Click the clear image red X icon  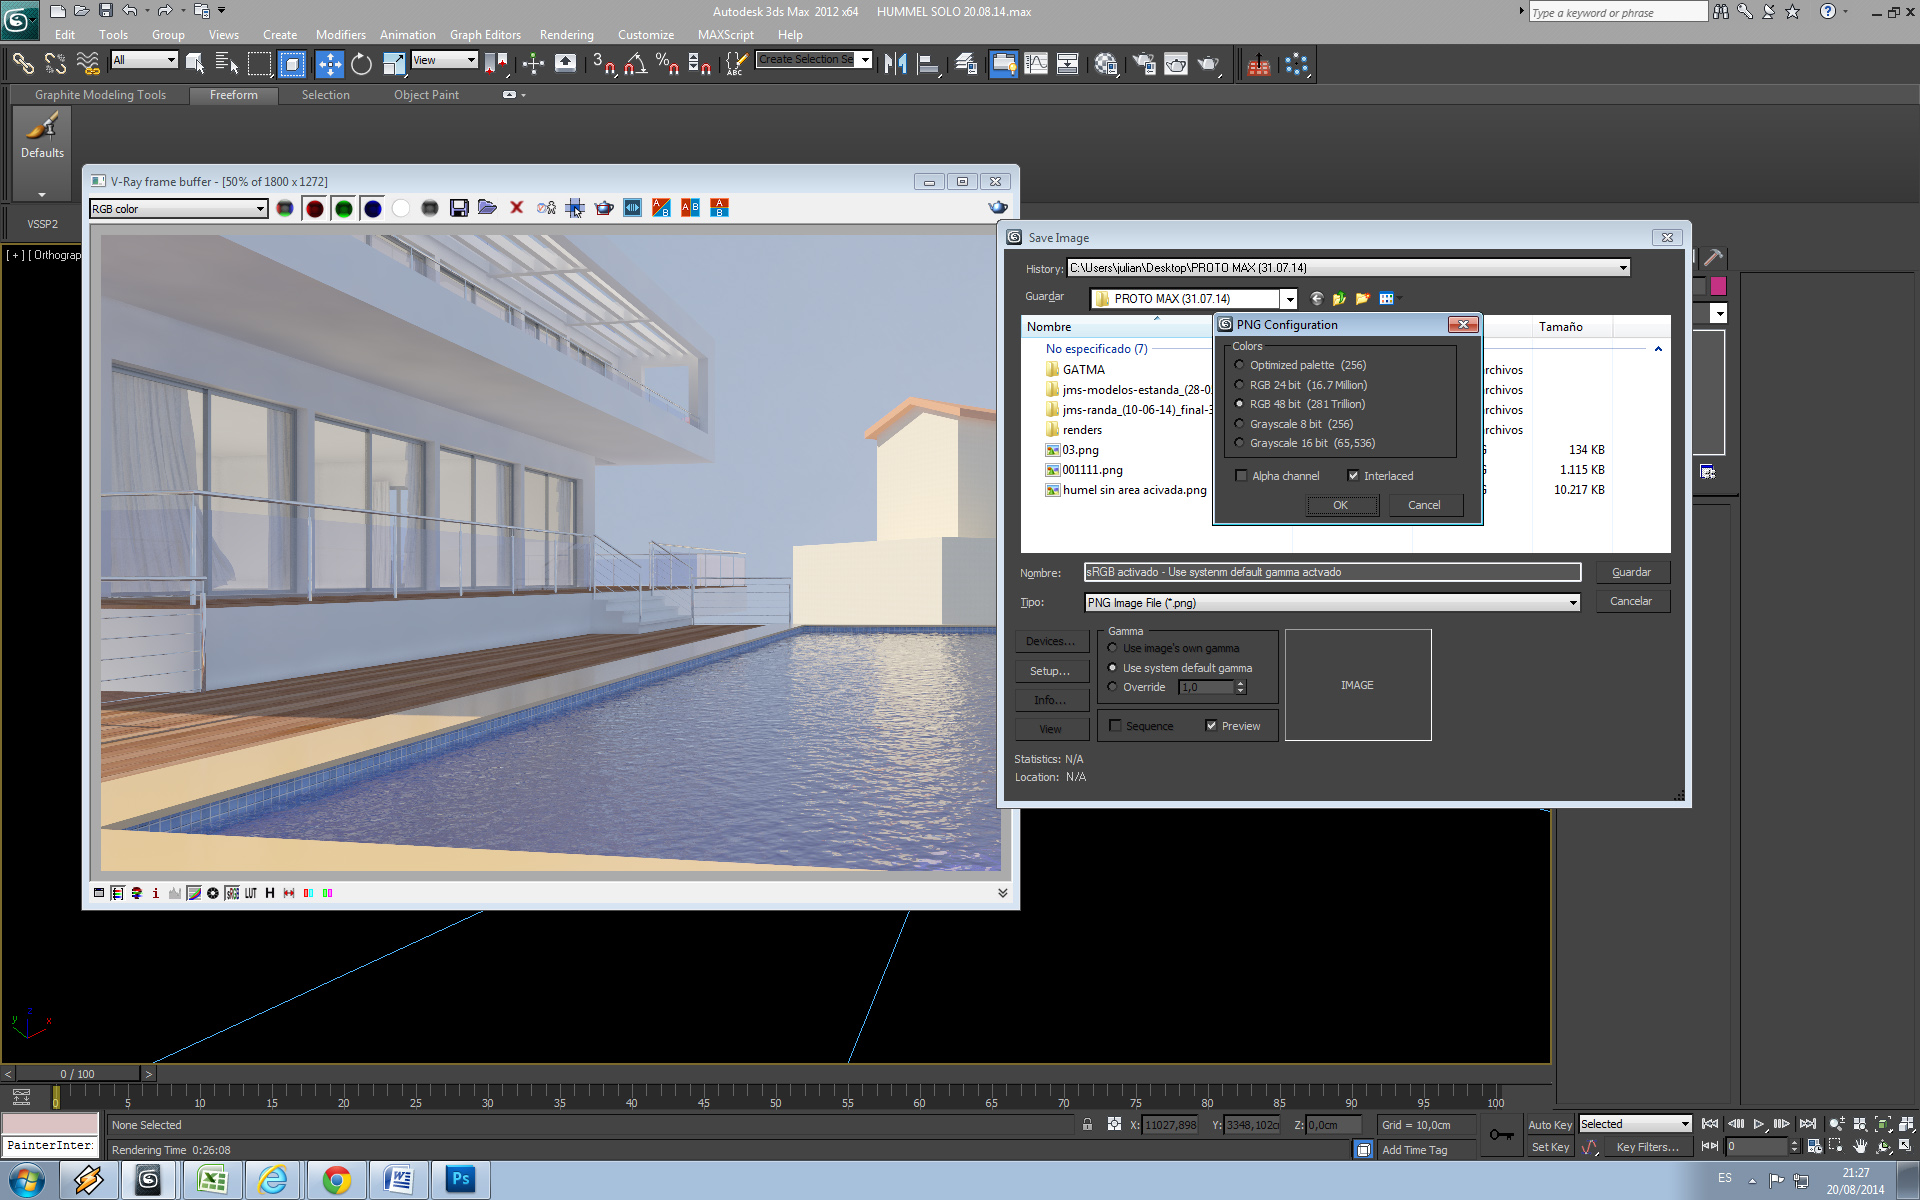(x=516, y=208)
